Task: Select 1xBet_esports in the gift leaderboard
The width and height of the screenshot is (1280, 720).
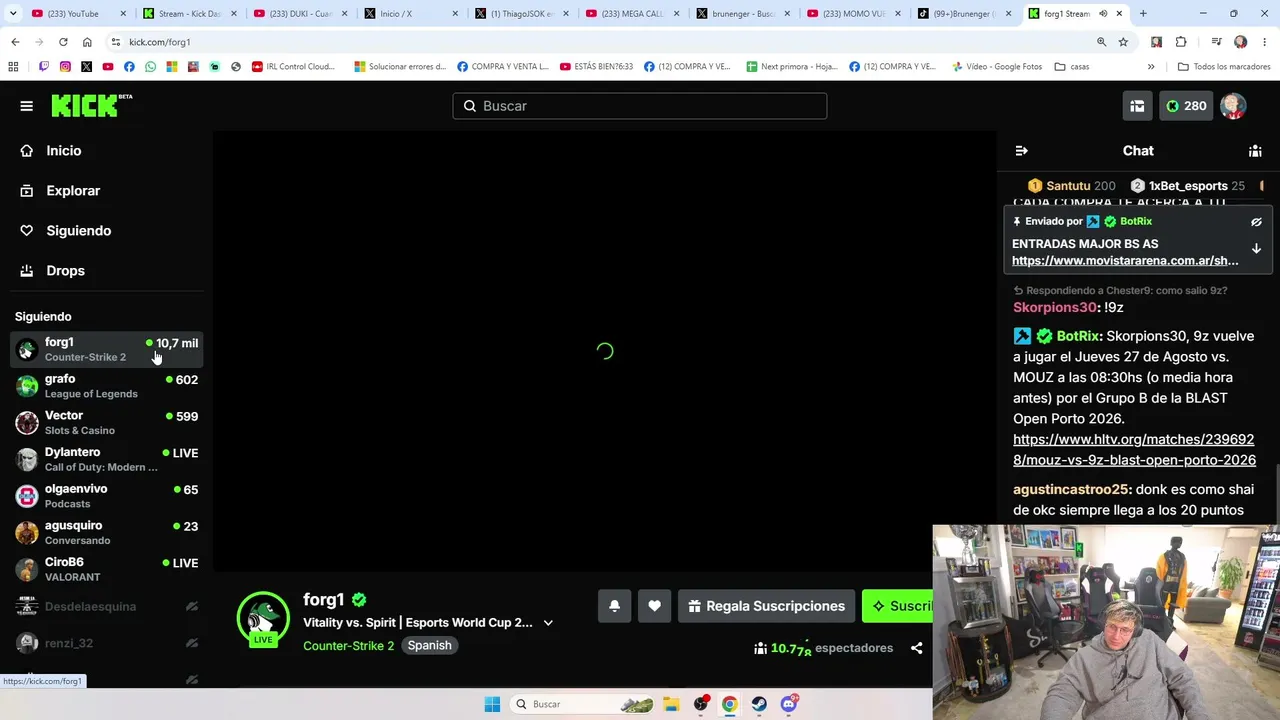Action: (1187, 186)
